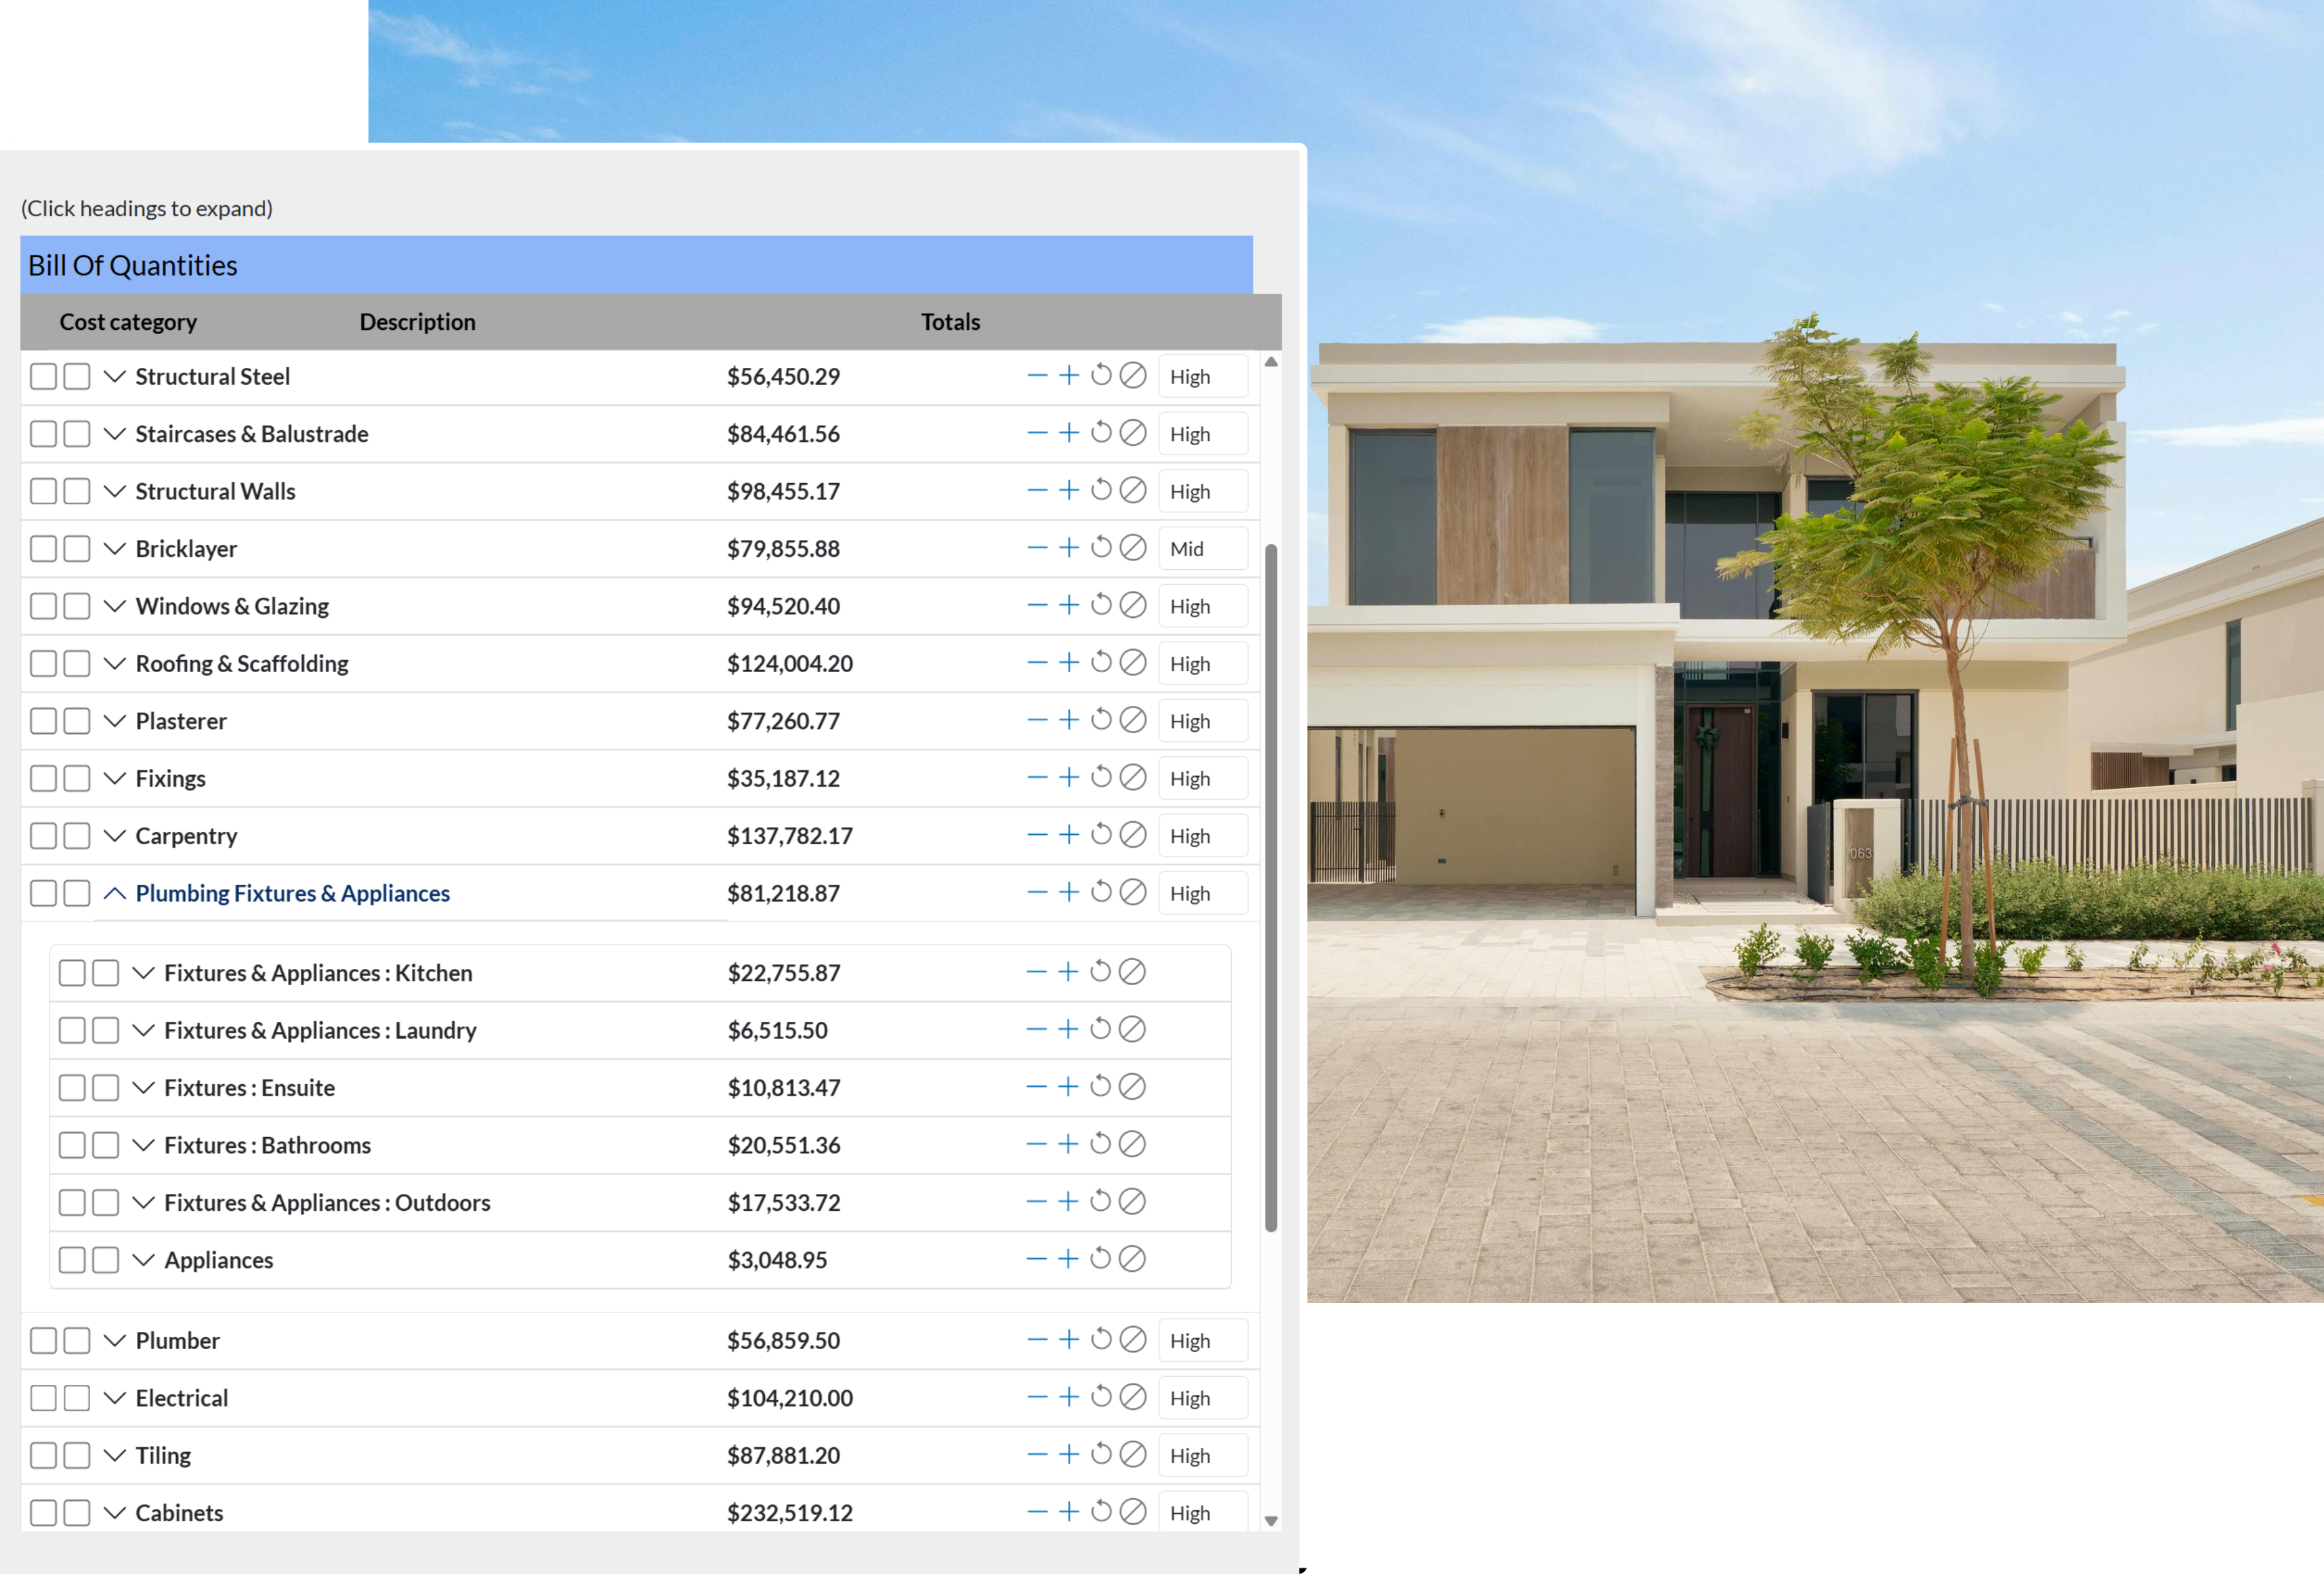Tick the second checkbox for Plasterer
Screen dimensions: 2324x1574
coord(77,721)
